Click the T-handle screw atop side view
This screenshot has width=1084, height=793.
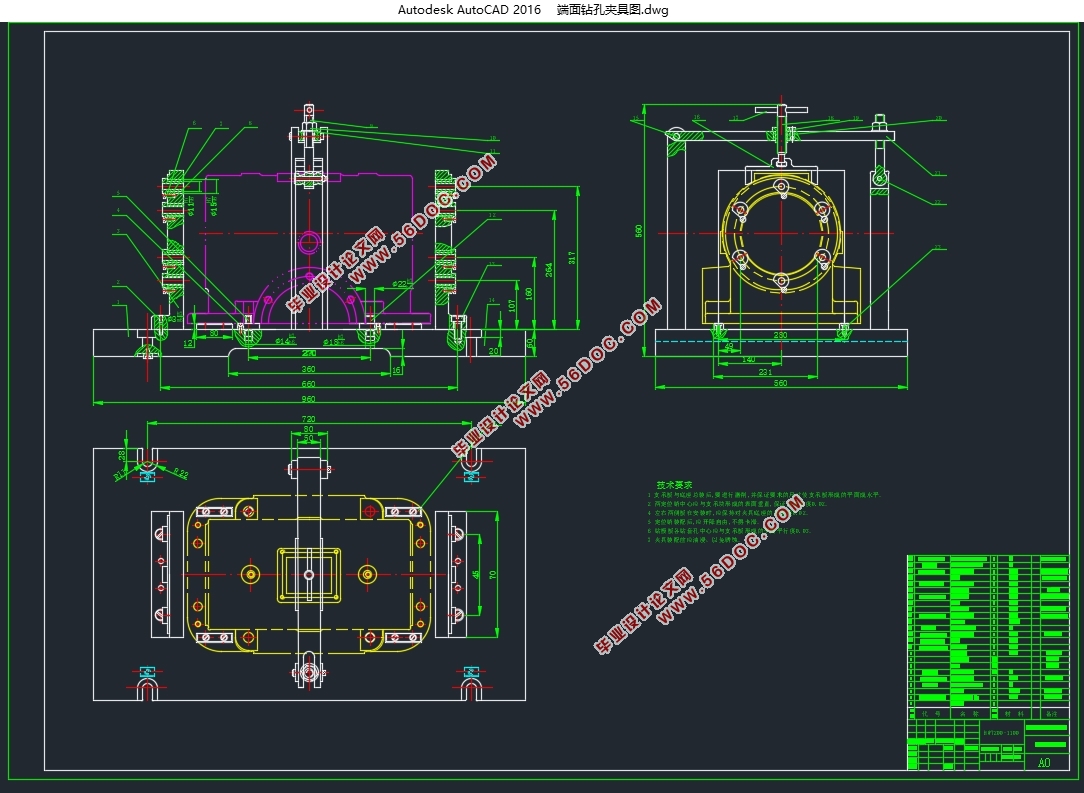click(781, 112)
